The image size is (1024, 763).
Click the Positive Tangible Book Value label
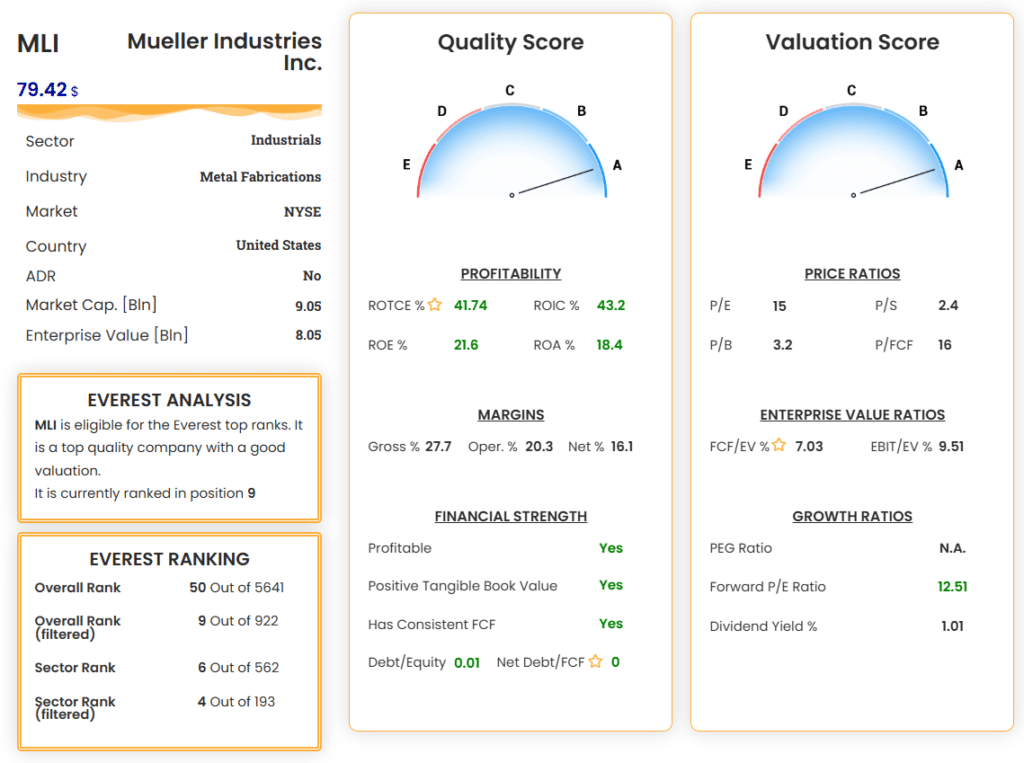tap(462, 585)
